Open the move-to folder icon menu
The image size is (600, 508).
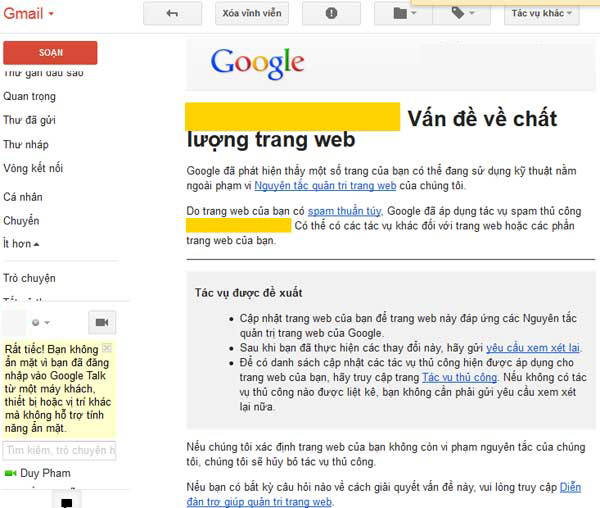coord(403,13)
